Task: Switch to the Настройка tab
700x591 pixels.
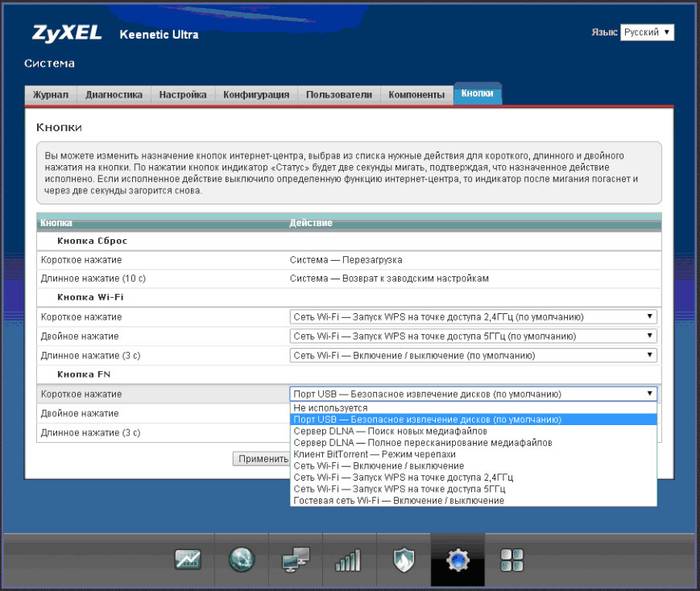Action: click(x=183, y=95)
